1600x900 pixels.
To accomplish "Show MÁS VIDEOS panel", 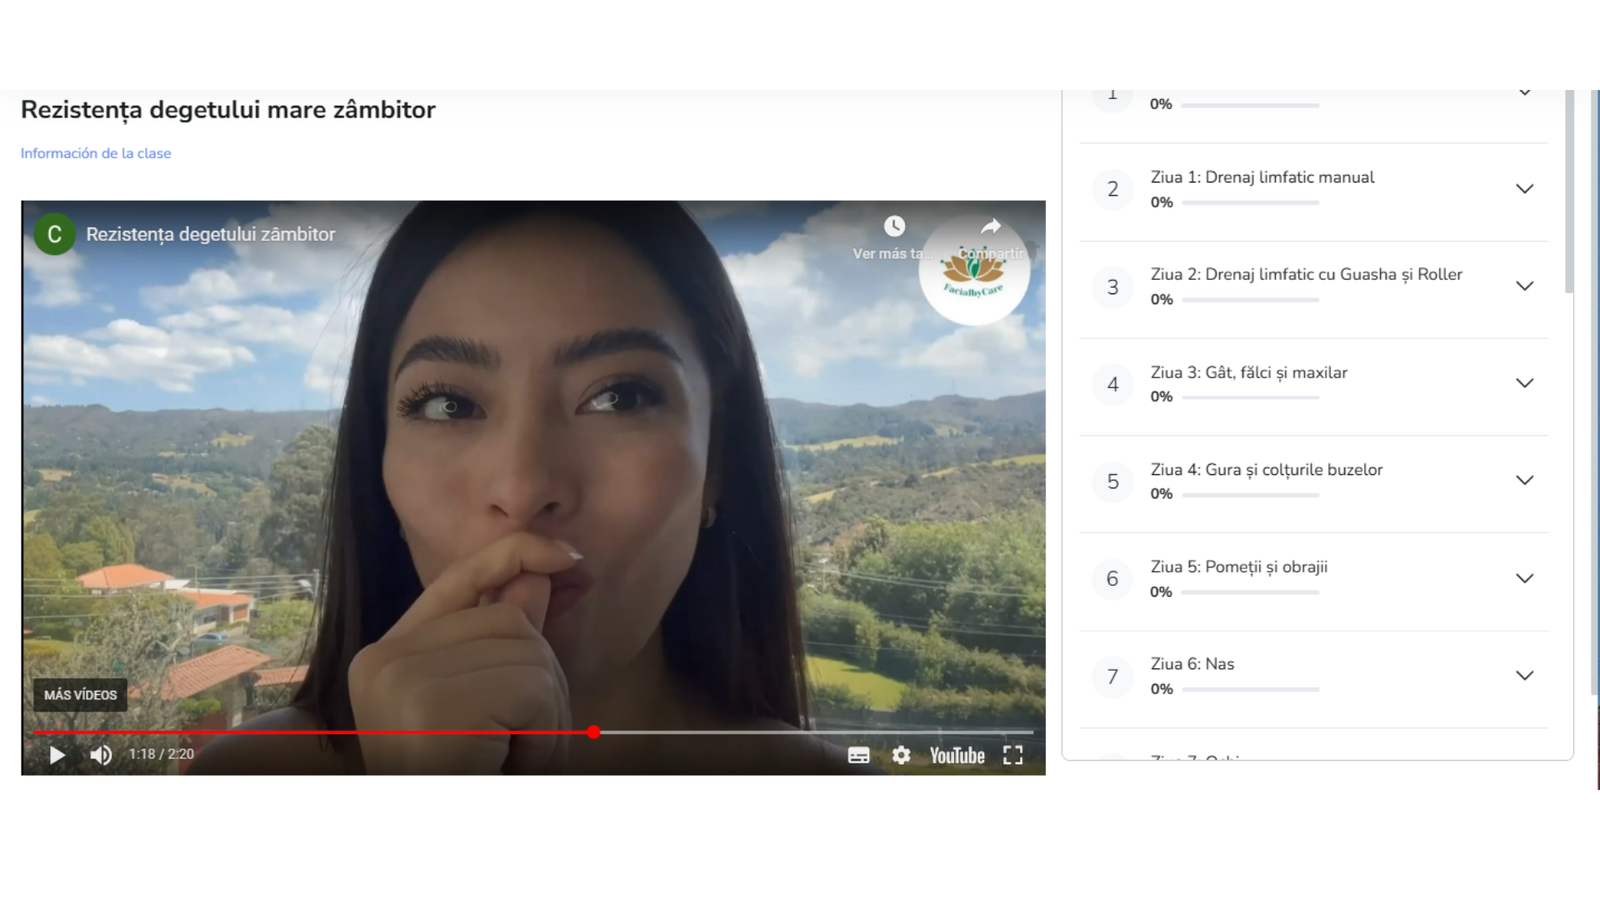I will (80, 695).
